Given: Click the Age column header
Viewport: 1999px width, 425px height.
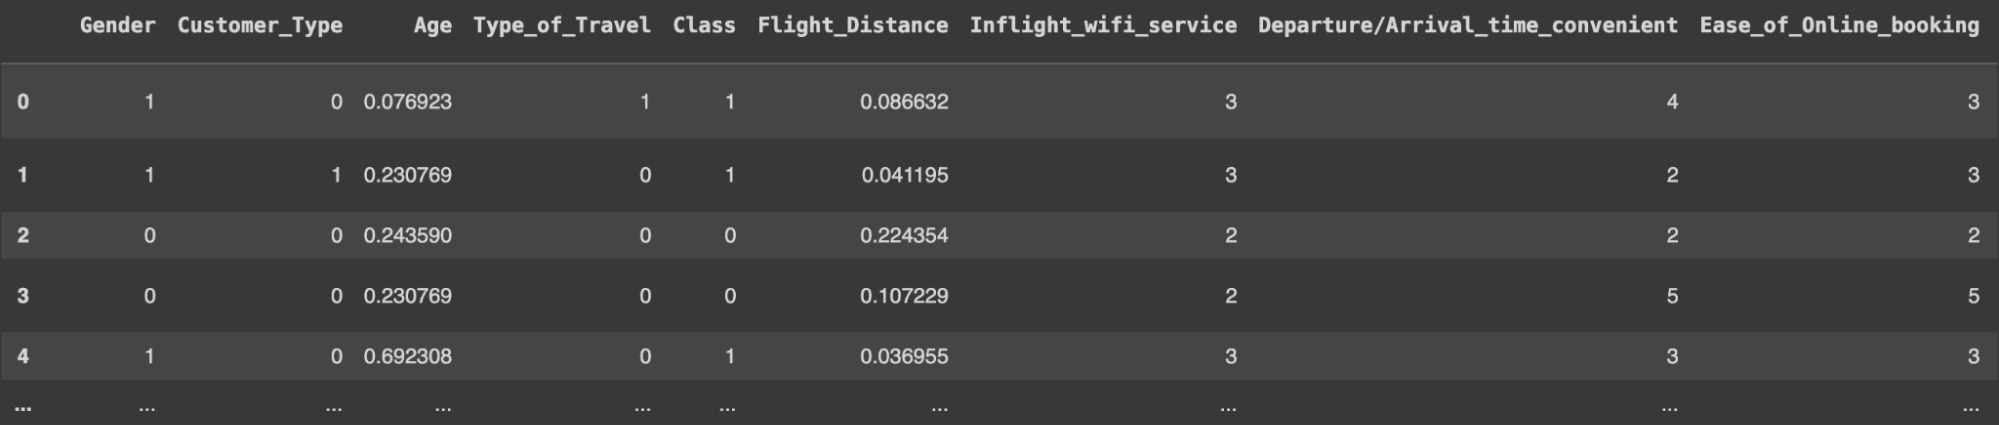Looking at the screenshot, I should pos(432,25).
